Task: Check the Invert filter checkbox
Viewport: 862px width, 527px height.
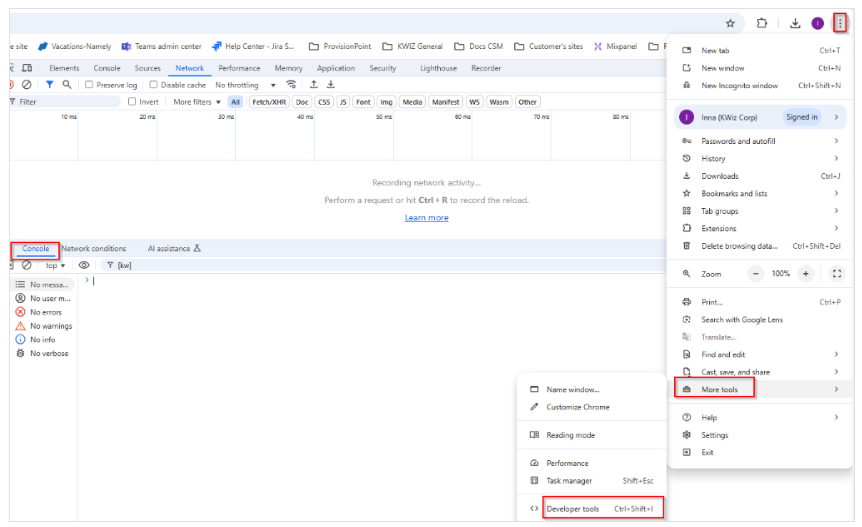Action: click(132, 102)
